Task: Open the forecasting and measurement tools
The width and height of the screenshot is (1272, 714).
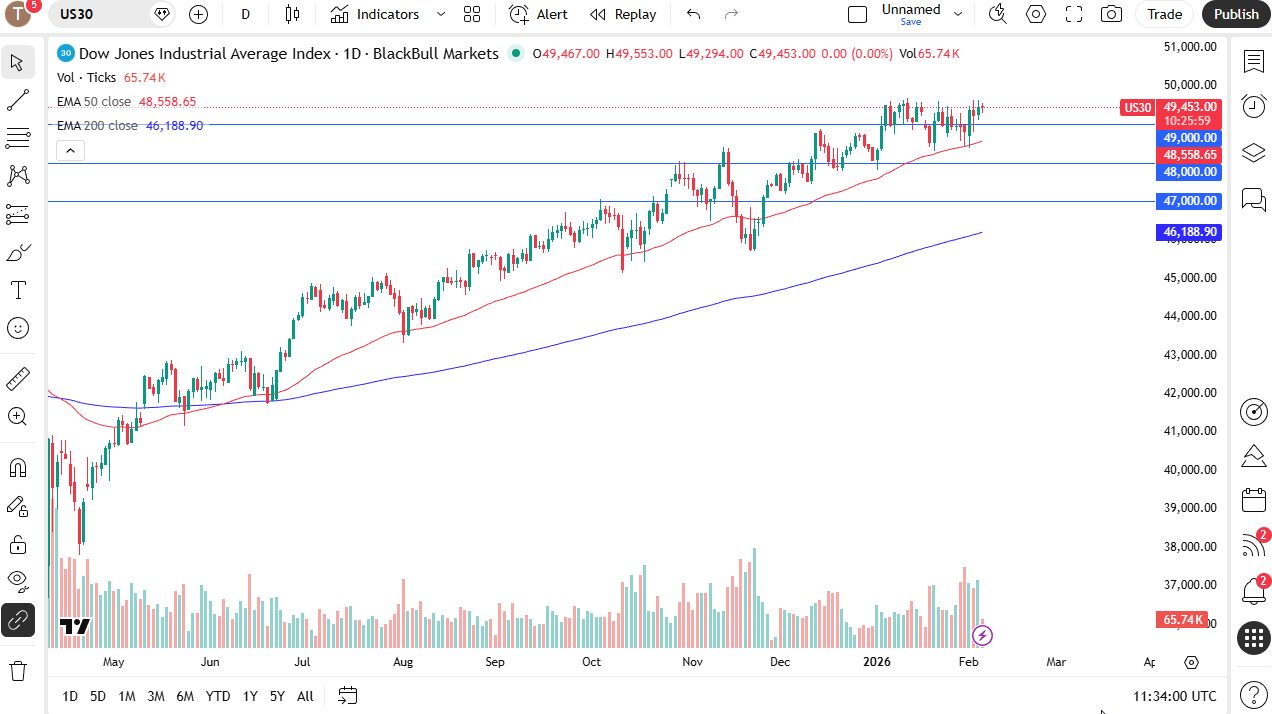Action: 17,214
